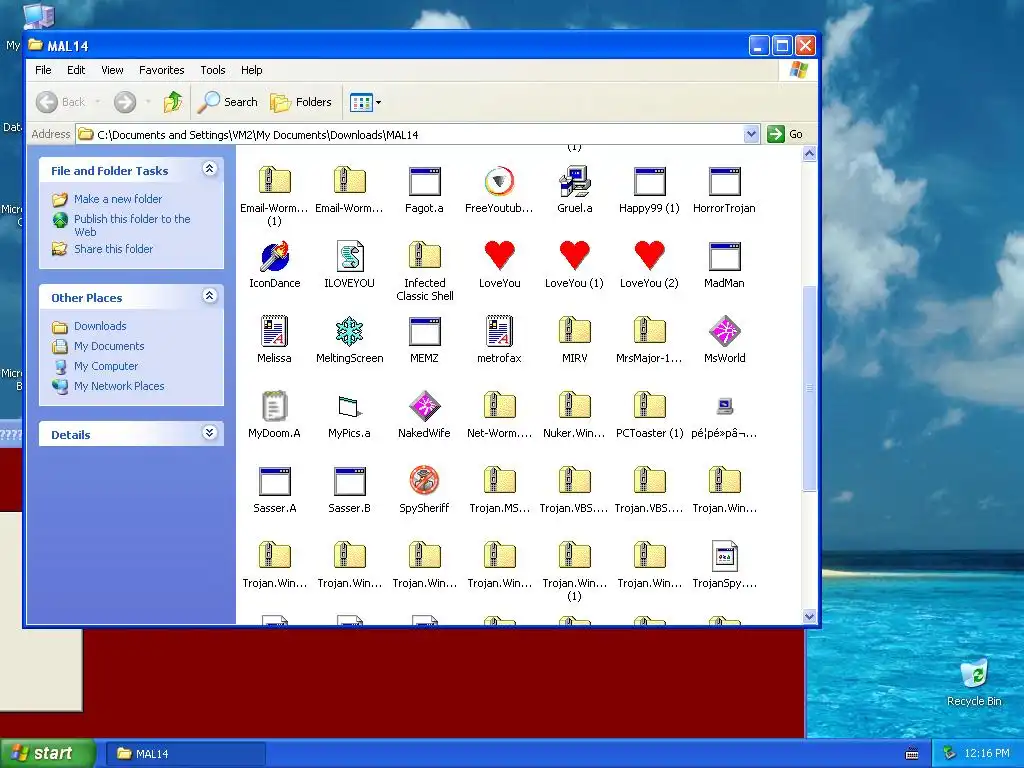Screen dimensions: 1024x768
Task: Select the MIRV zip folder
Action: [x=575, y=331]
